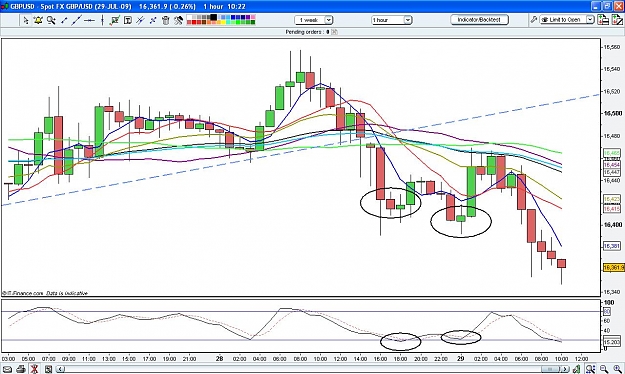Click the olive 16,422 moving average label
This screenshot has width=625, height=374.
pyautogui.click(x=612, y=199)
